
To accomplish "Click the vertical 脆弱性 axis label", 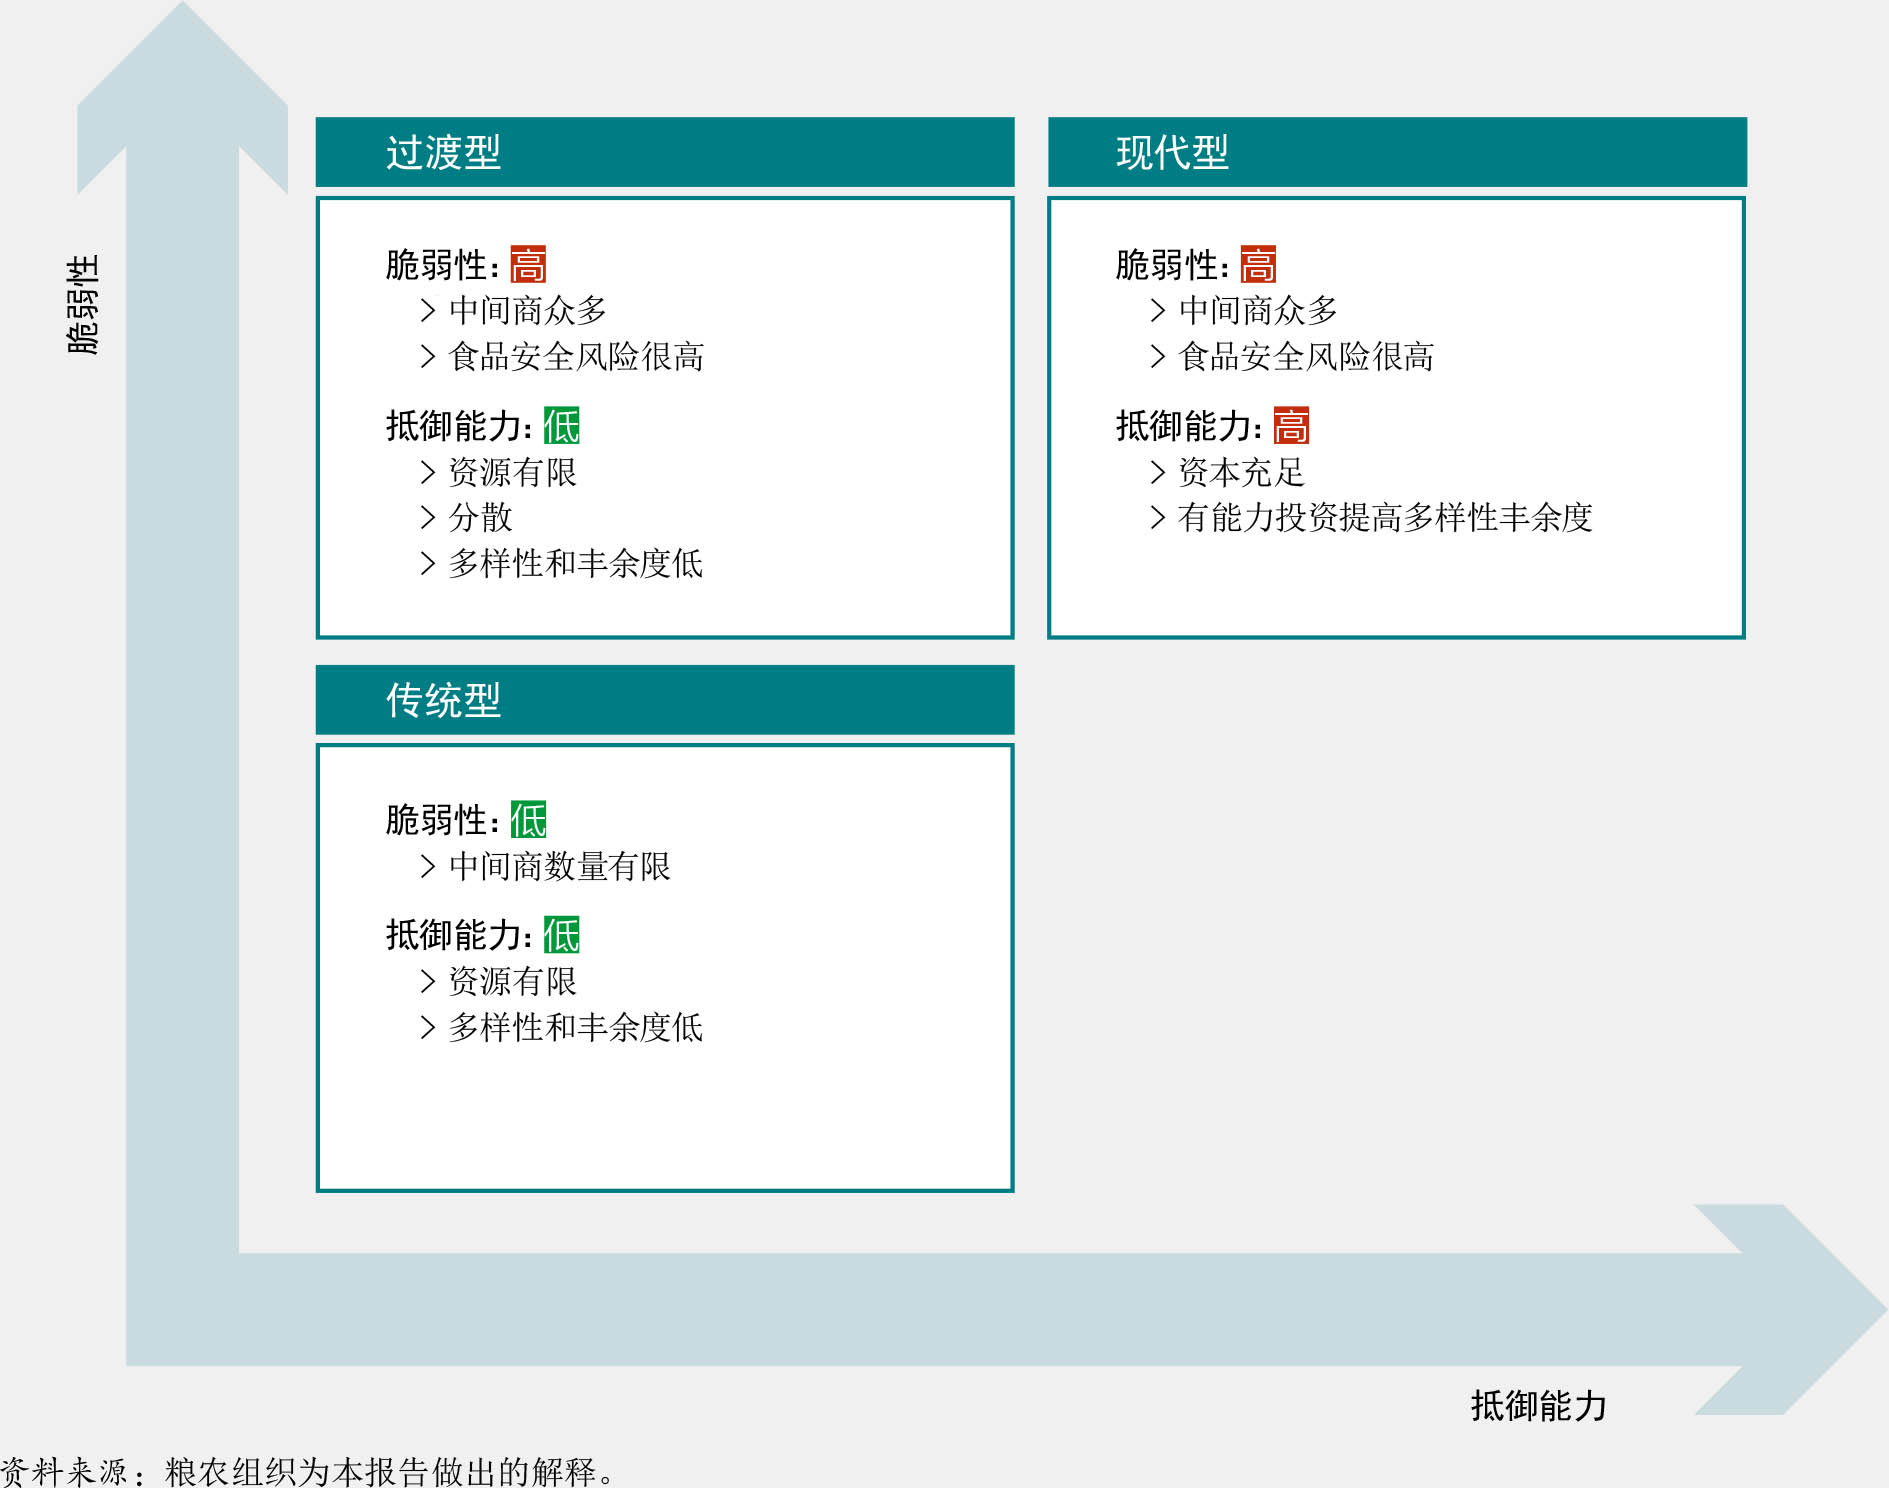I will pos(83,304).
